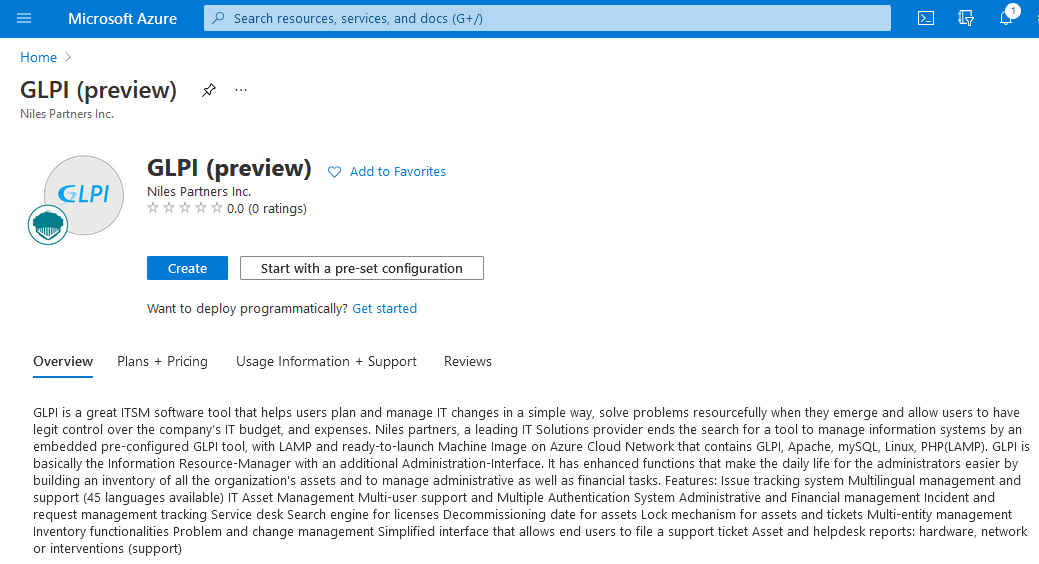This screenshot has width=1039, height=564.
Task: Switch to the Reviews tab
Action: coord(468,361)
